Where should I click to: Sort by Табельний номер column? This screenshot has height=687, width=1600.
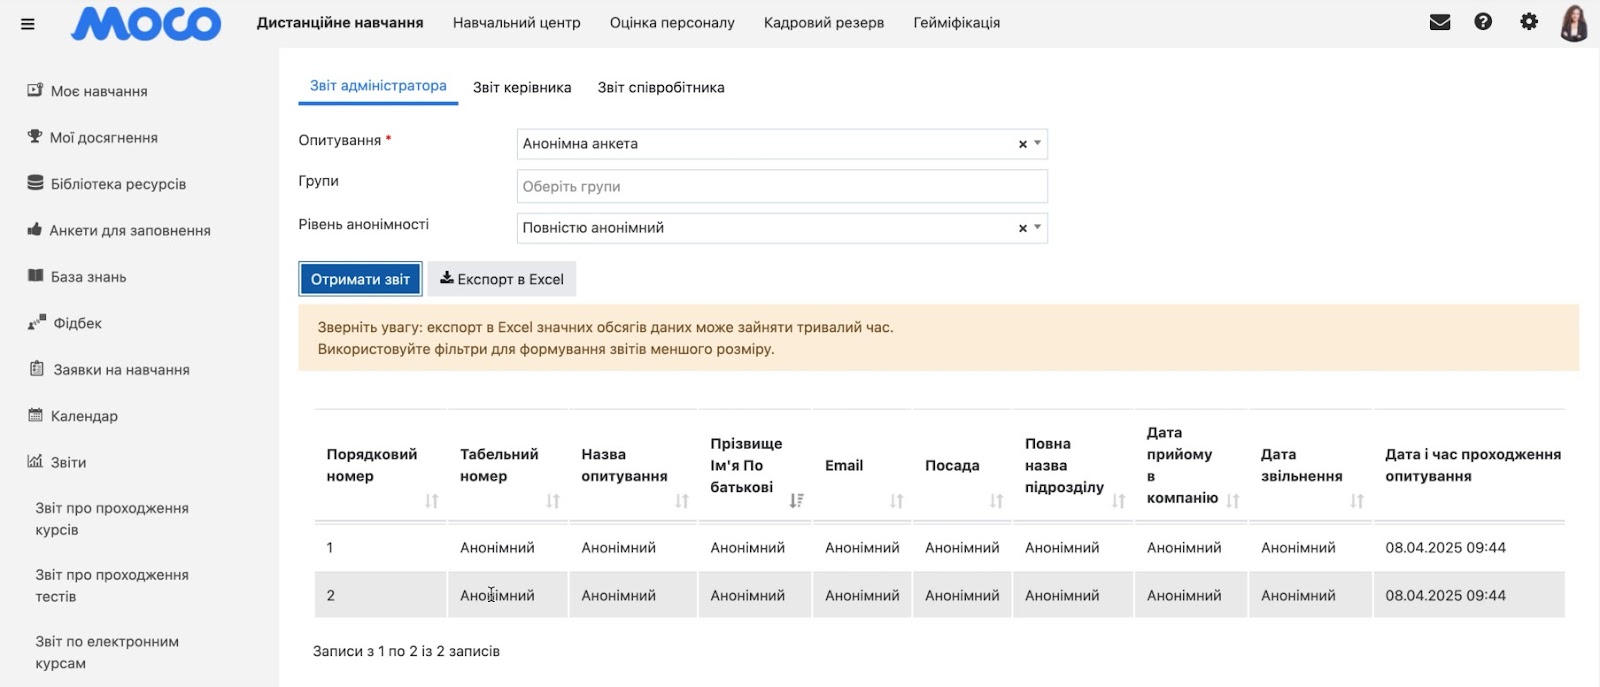tap(552, 501)
